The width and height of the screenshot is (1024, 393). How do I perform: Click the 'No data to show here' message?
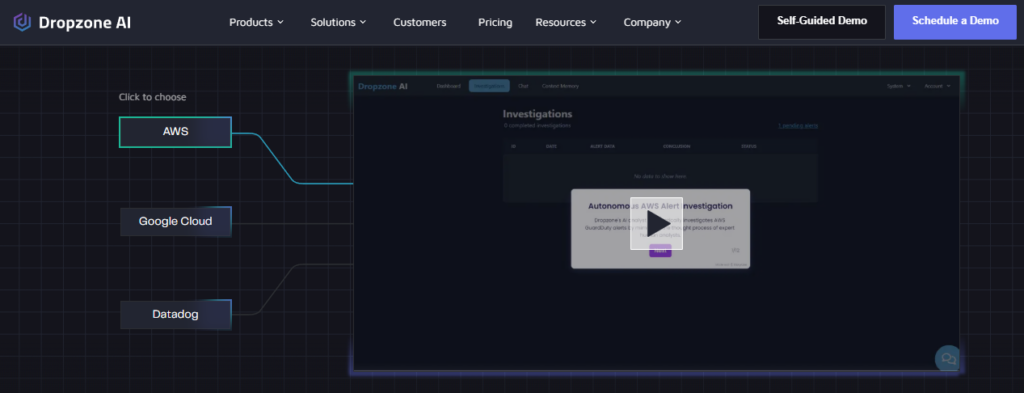coord(660,176)
